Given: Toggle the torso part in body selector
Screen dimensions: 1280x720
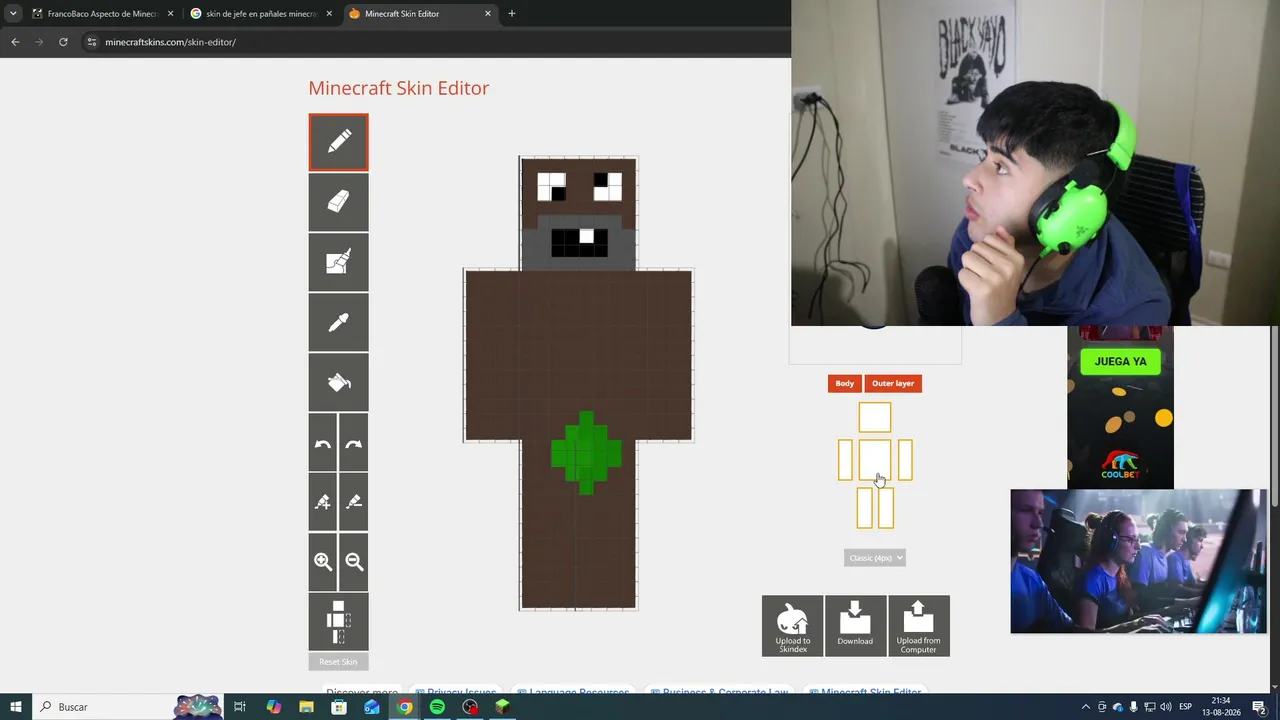Looking at the screenshot, I should point(875,460).
